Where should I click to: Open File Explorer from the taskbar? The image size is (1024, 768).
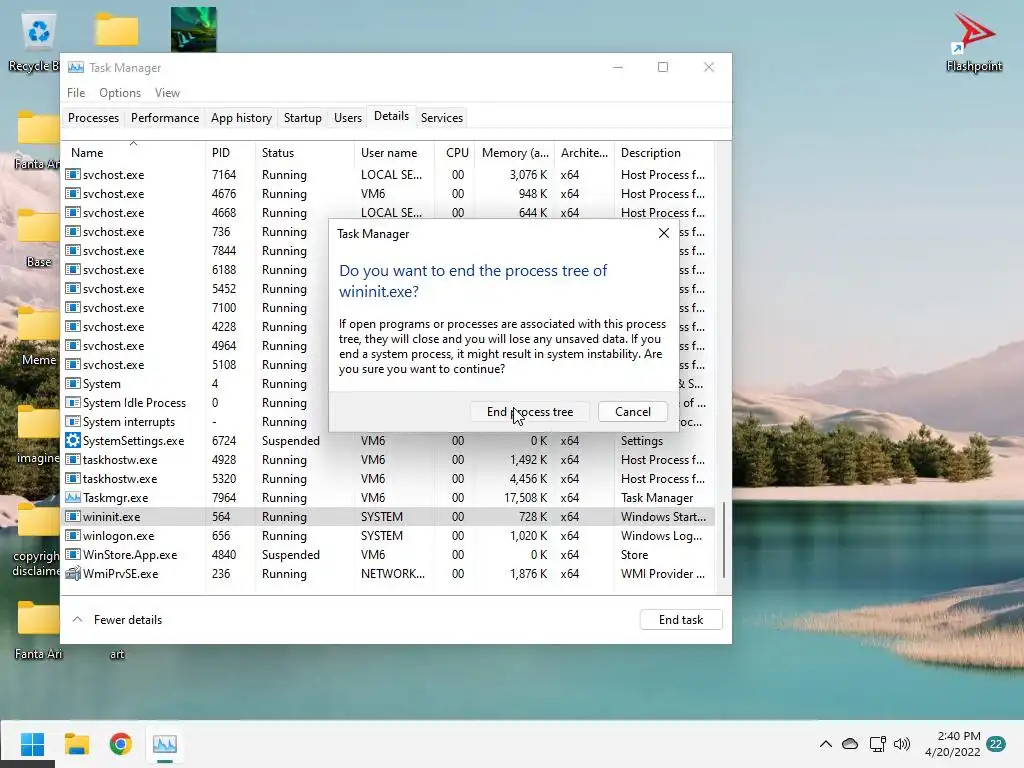click(76, 744)
